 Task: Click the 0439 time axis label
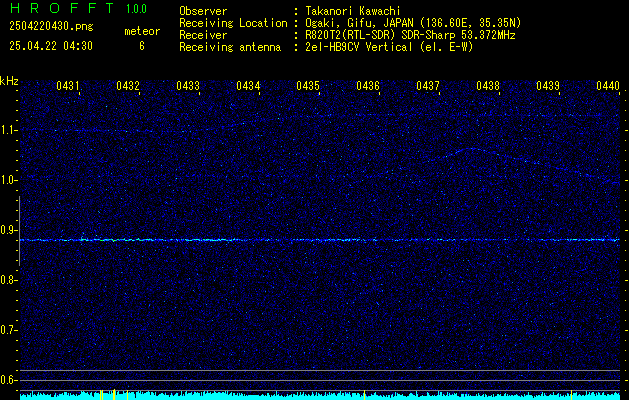point(548,85)
